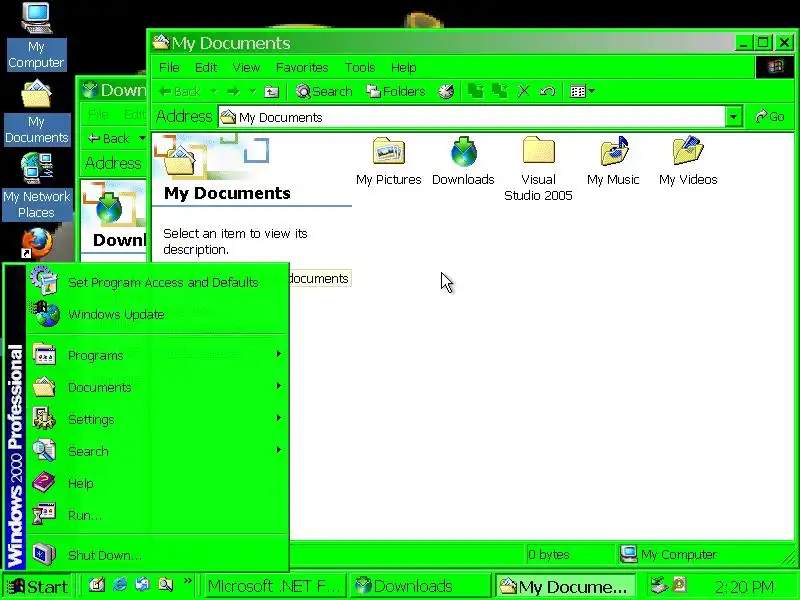This screenshot has width=800, height=600.
Task: Click the Start button
Action: [x=38, y=586]
